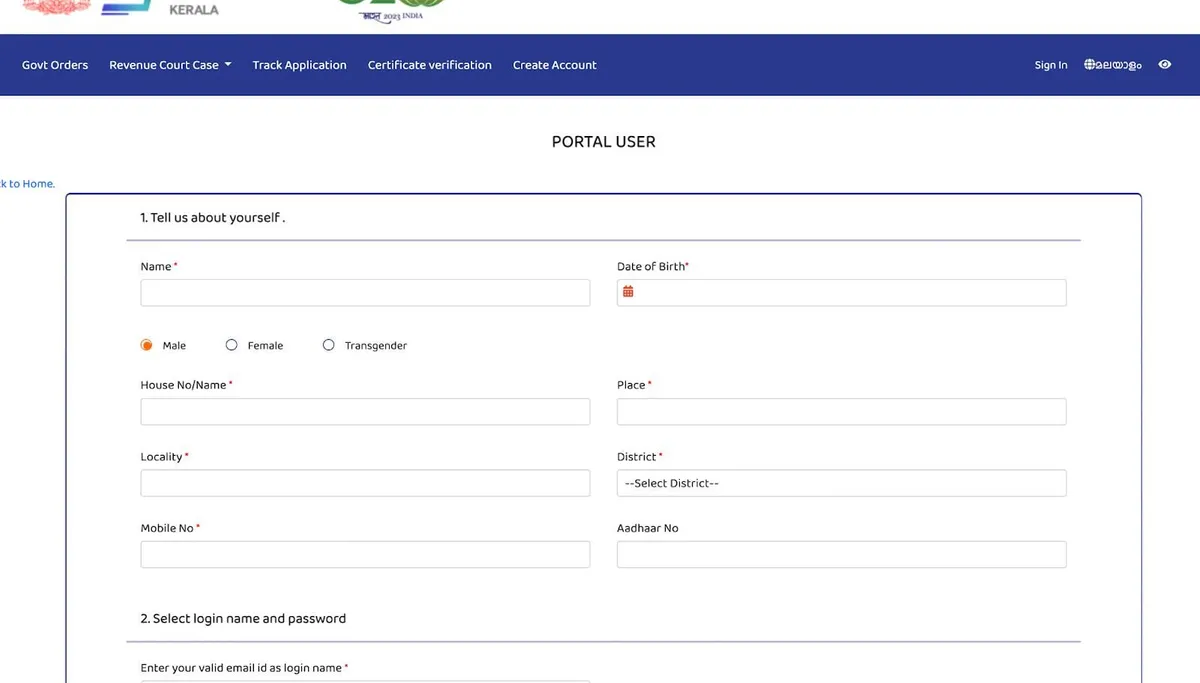The image size is (1200, 683).
Task: Select the Male radio button
Action: 144,343
